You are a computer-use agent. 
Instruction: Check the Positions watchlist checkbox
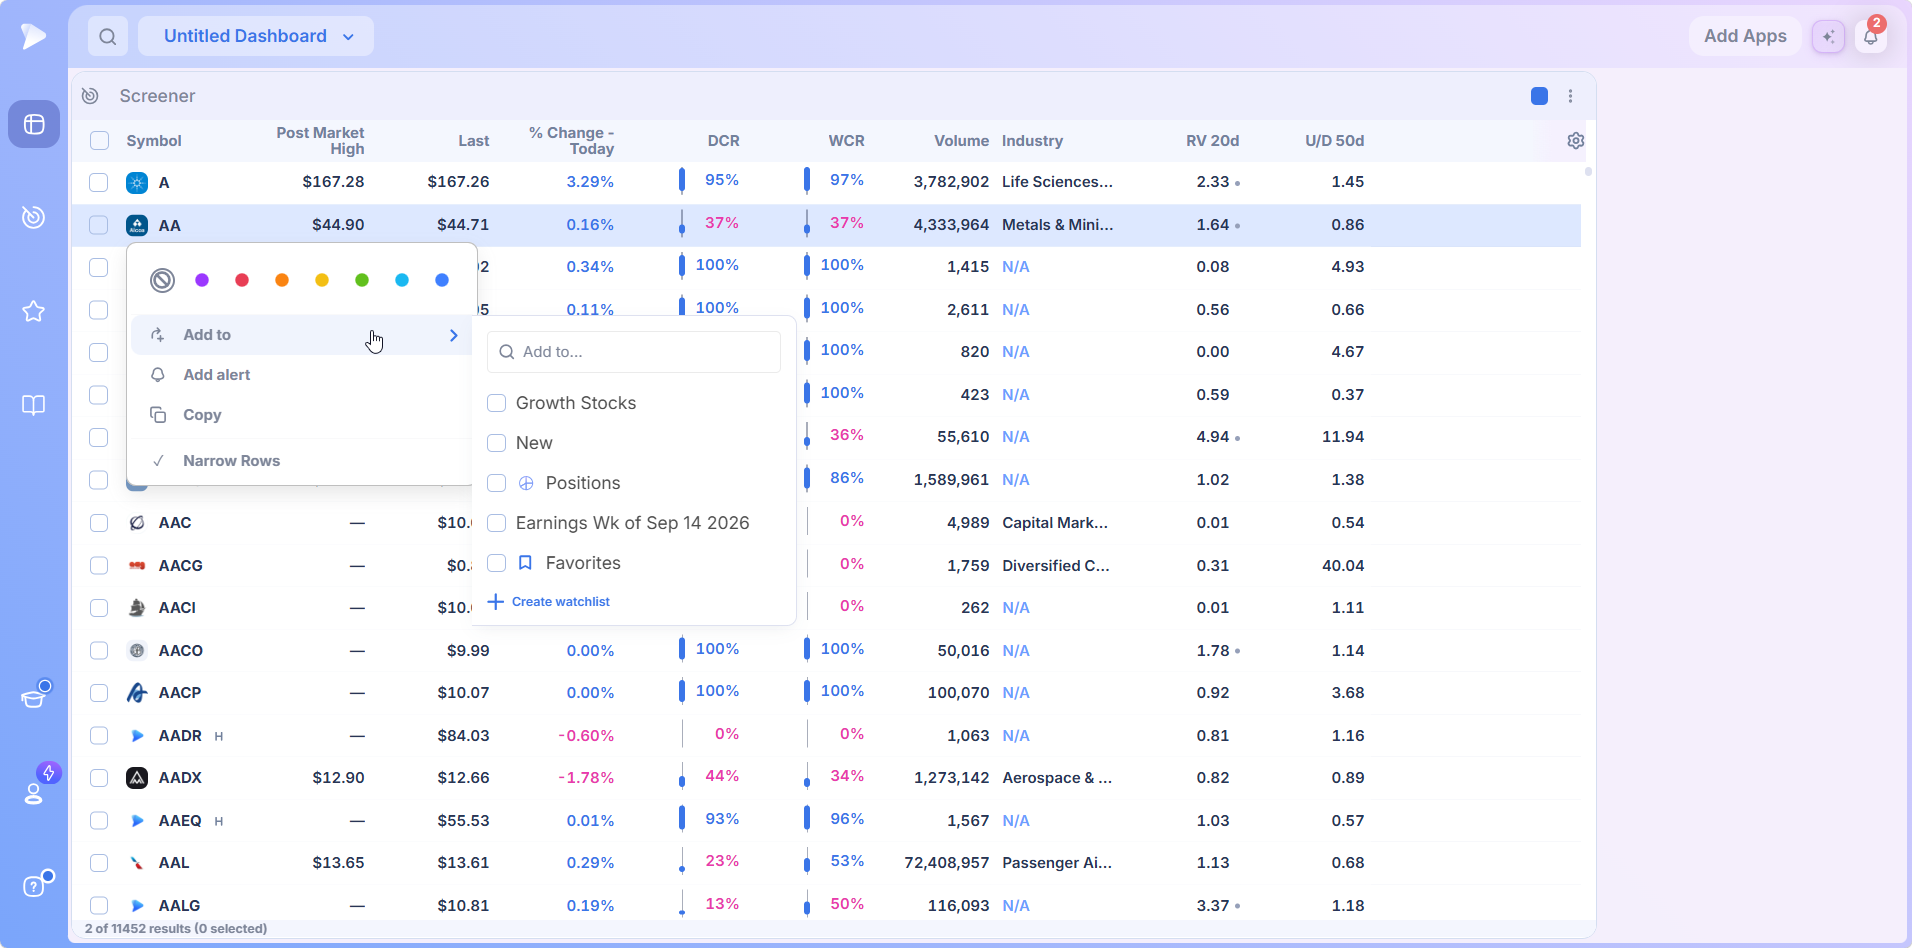pos(496,483)
